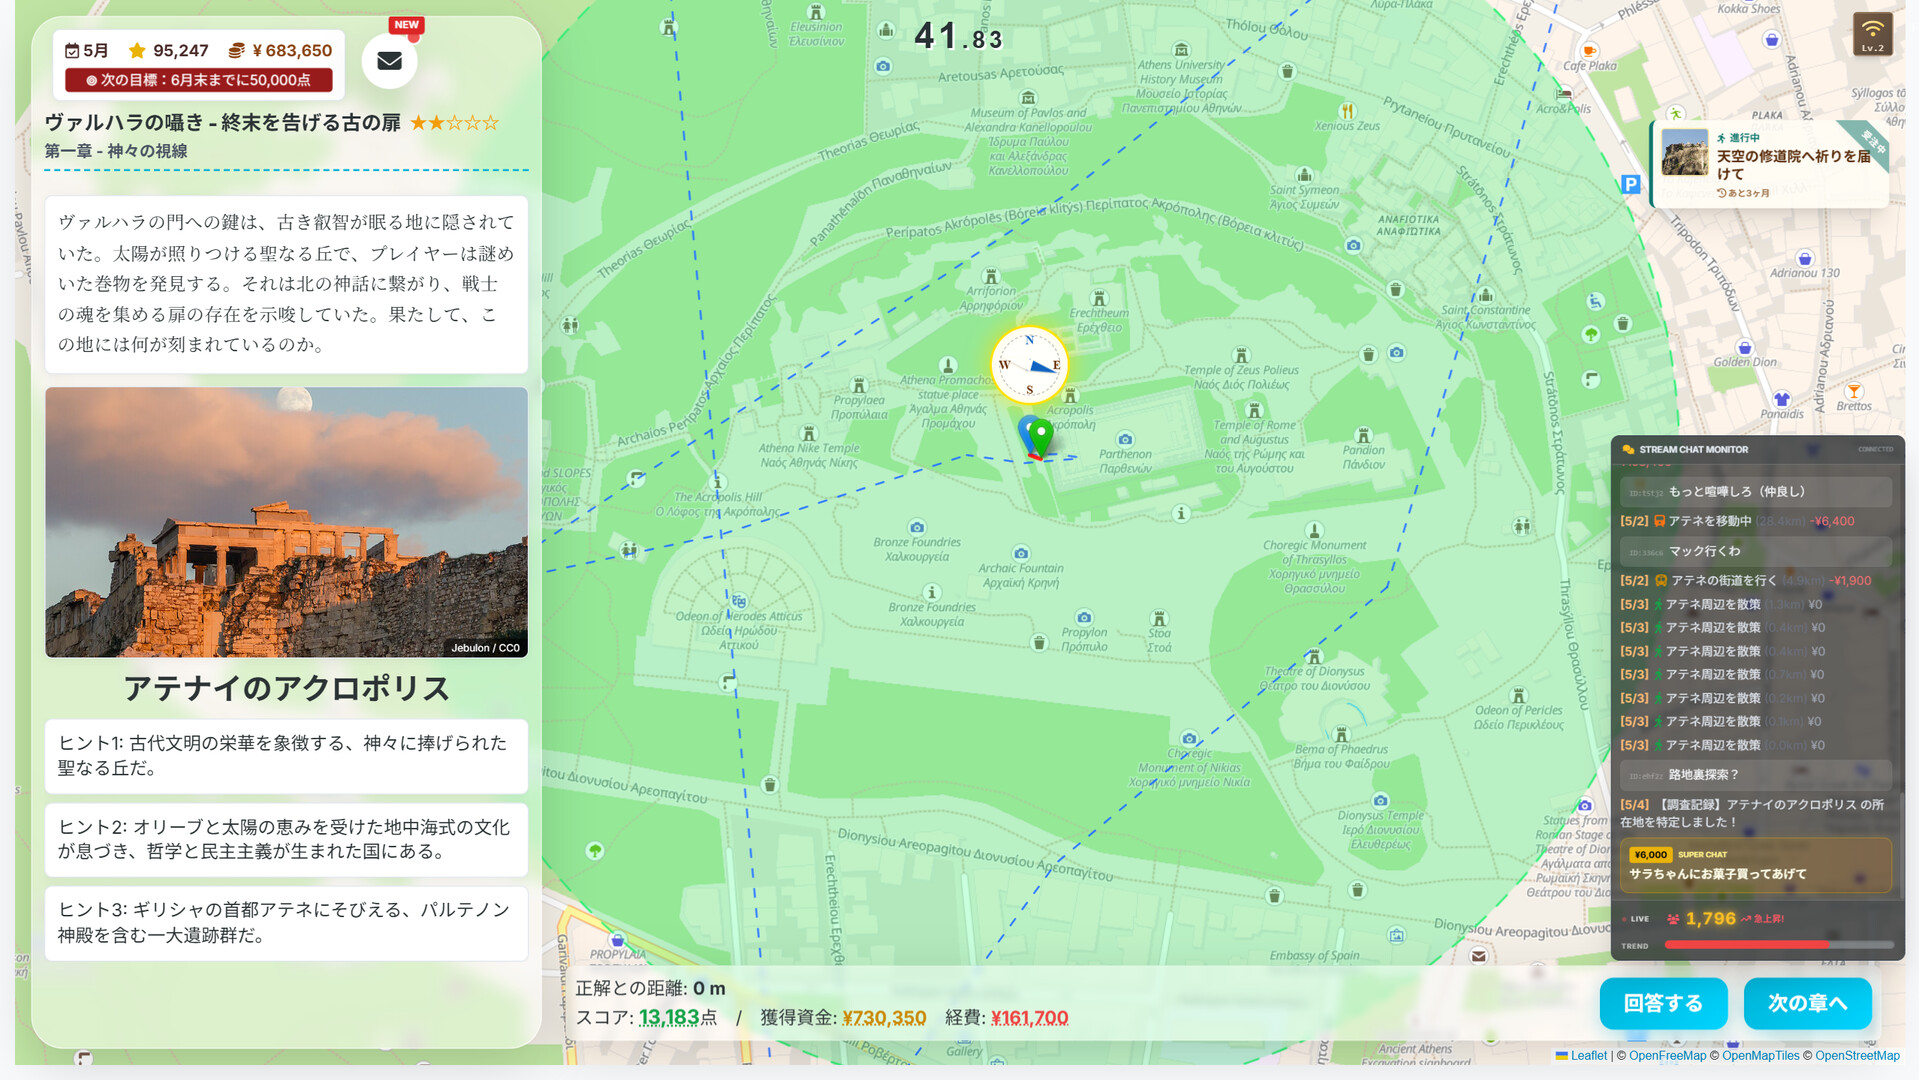The height and width of the screenshot is (1080, 1919).
Task: Click the Acropolis photo thumbnail
Action: click(x=286, y=522)
